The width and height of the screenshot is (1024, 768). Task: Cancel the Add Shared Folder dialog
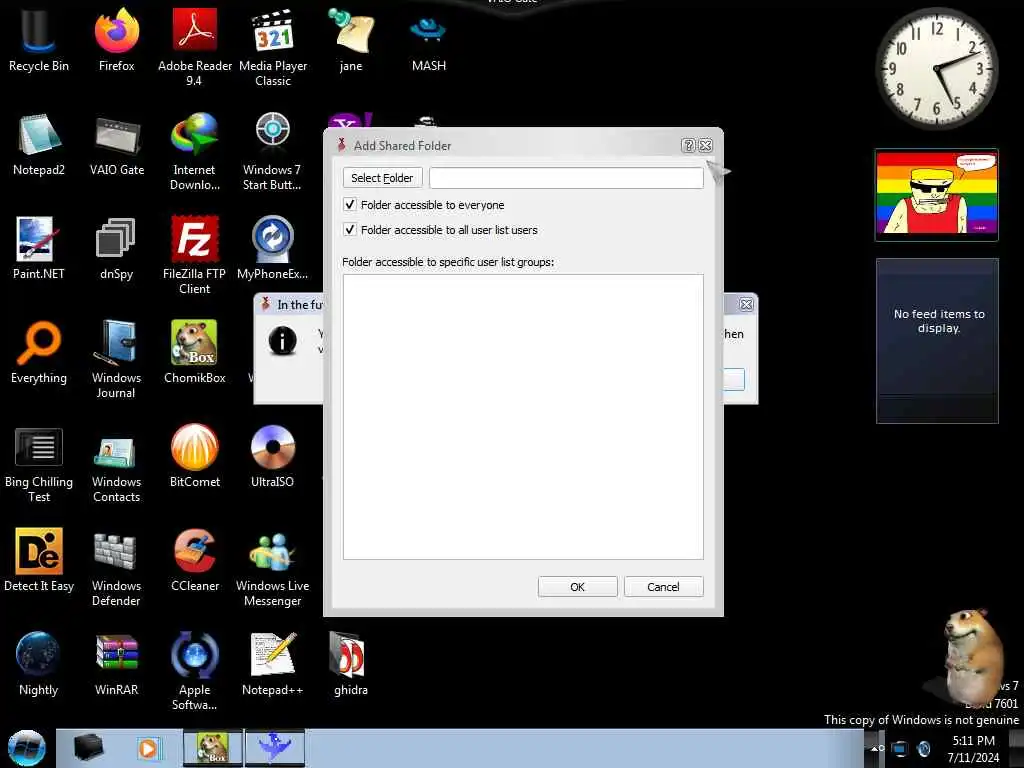click(663, 586)
